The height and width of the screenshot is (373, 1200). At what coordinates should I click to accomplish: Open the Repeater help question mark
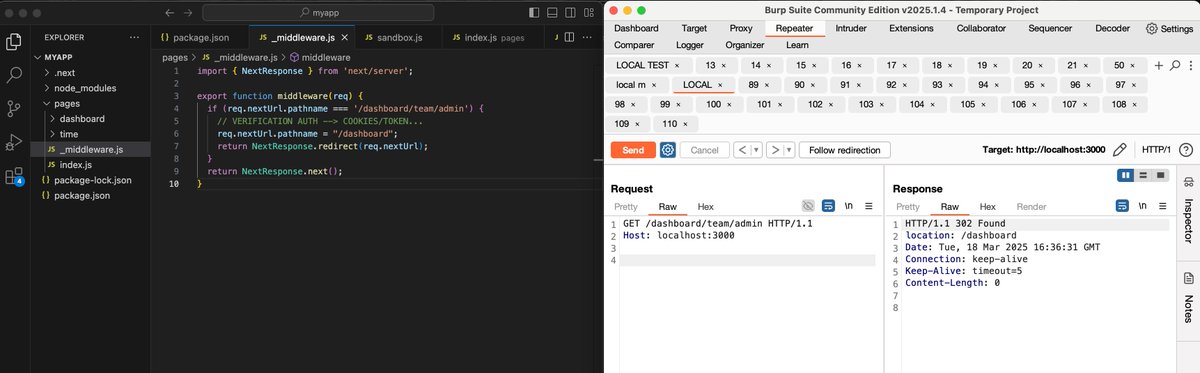pos(1185,150)
